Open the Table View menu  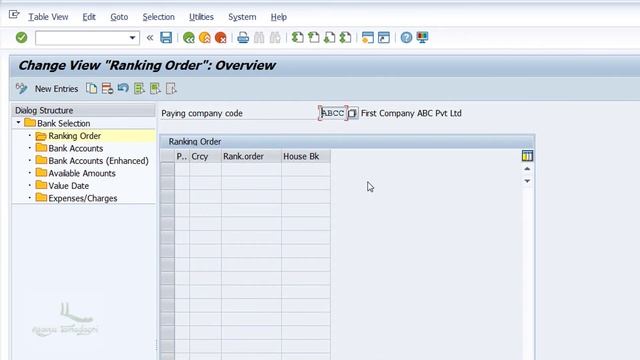coord(48,17)
